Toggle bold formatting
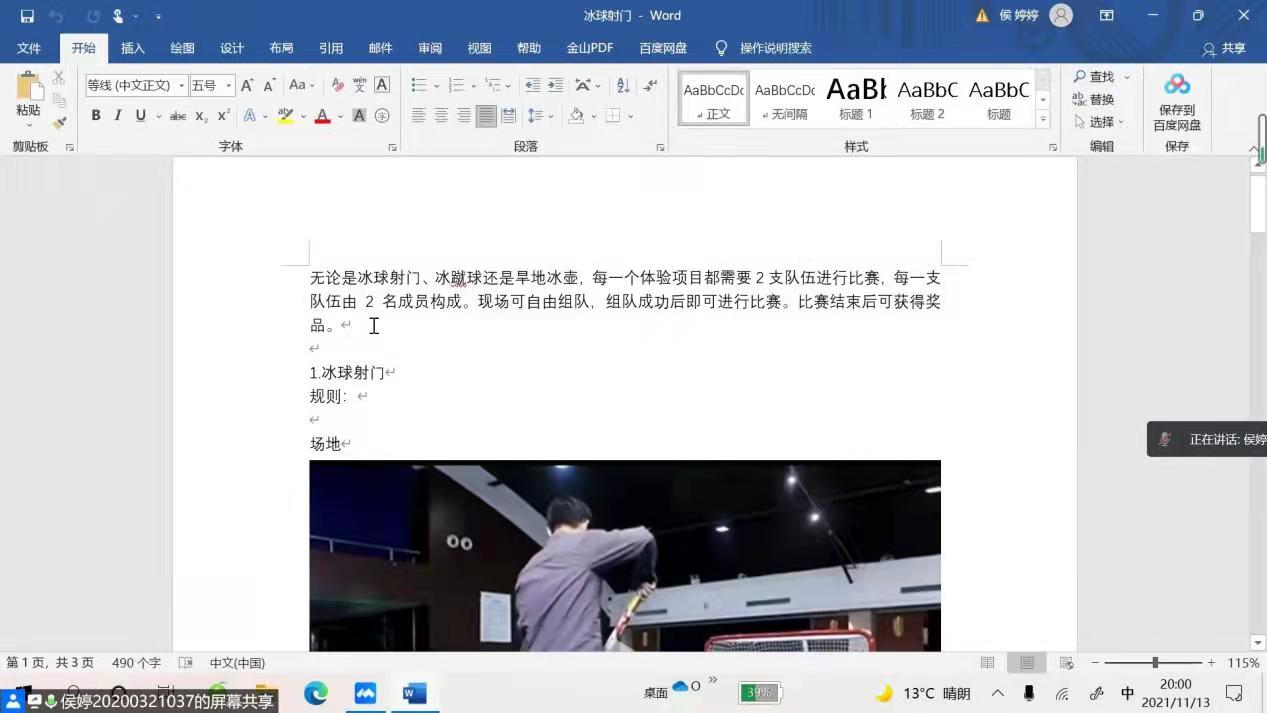The height and width of the screenshot is (713, 1267). [x=96, y=116]
